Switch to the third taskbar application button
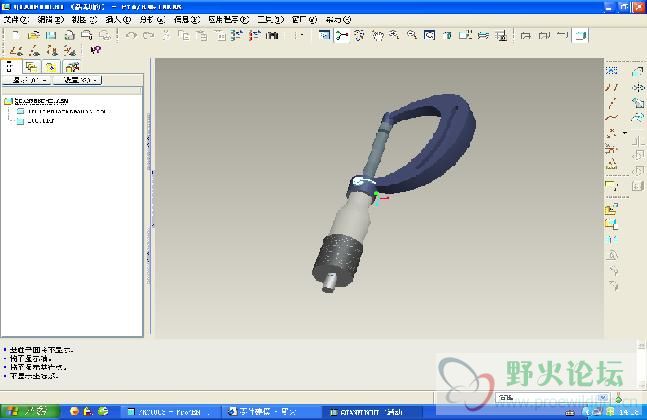 click(372, 412)
